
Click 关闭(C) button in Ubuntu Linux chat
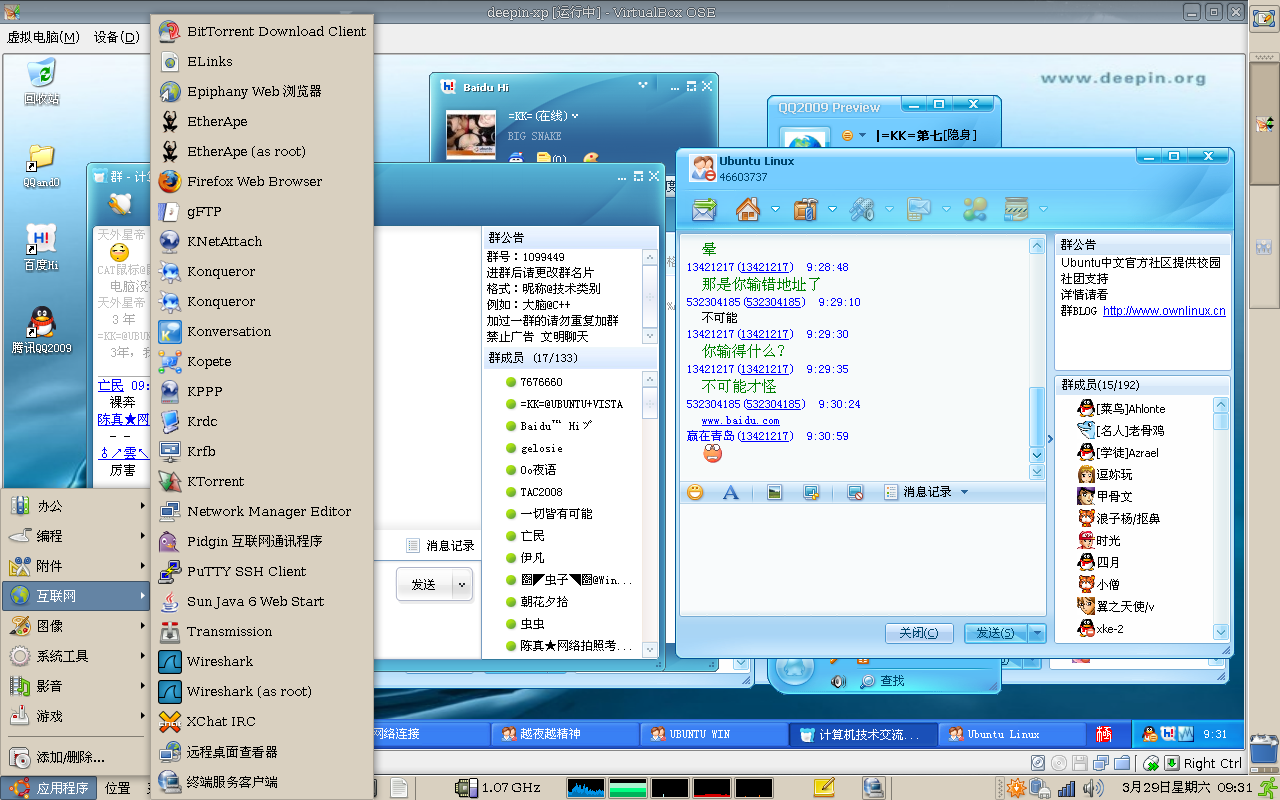tap(918, 633)
